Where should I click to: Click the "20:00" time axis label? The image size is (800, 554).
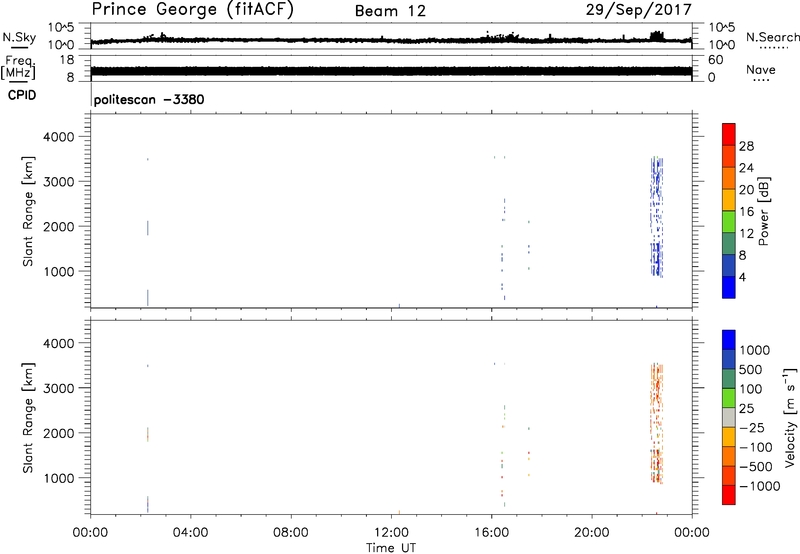(591, 533)
